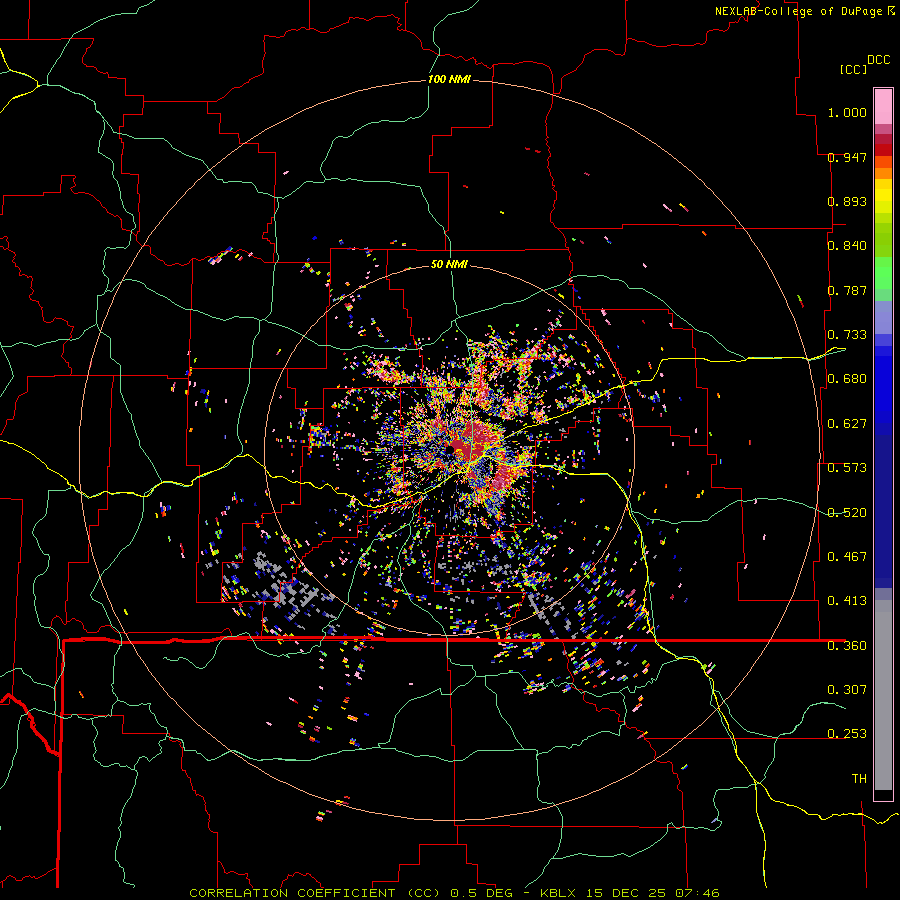Click the TH threshold label on the scale

(x=859, y=779)
